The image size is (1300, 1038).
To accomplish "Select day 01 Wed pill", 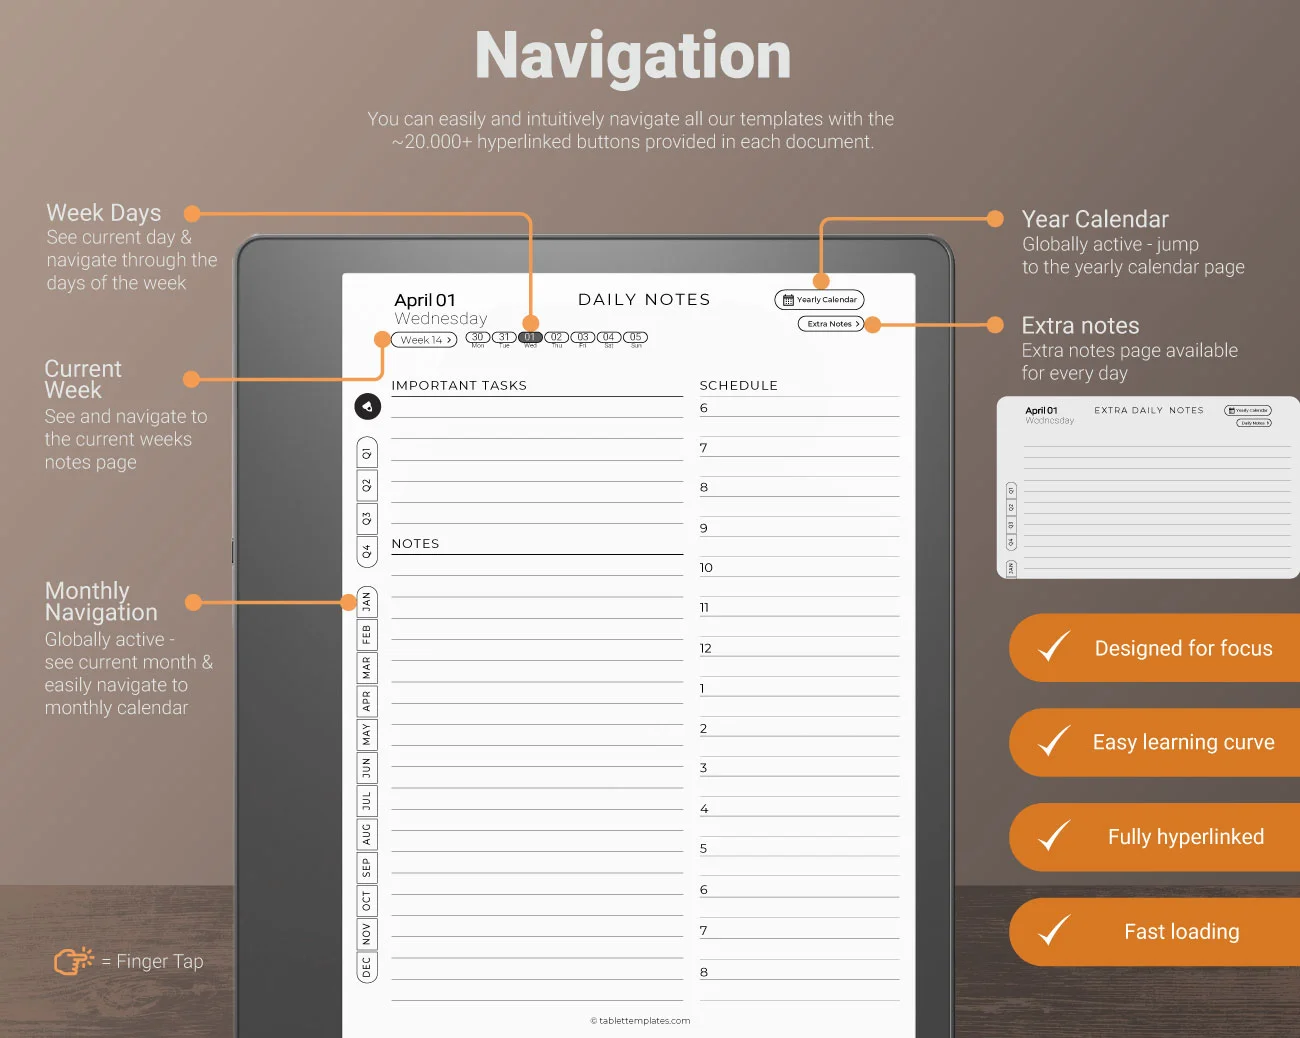I will pyautogui.click(x=530, y=338).
